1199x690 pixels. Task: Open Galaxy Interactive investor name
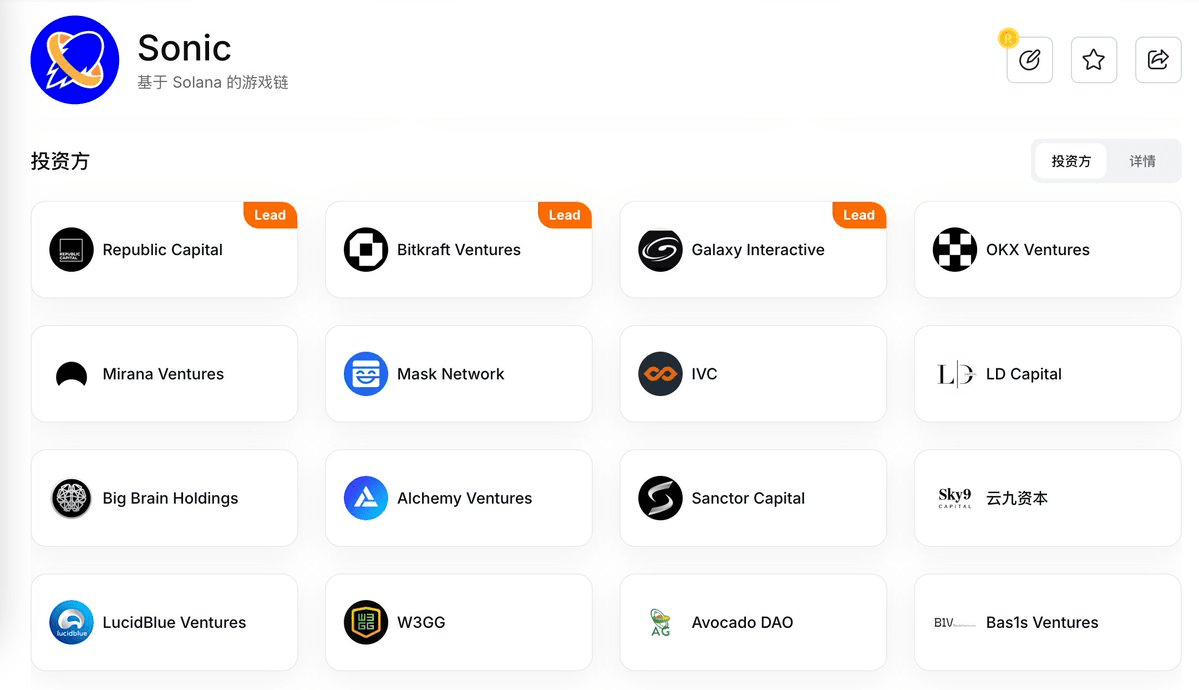tap(758, 249)
